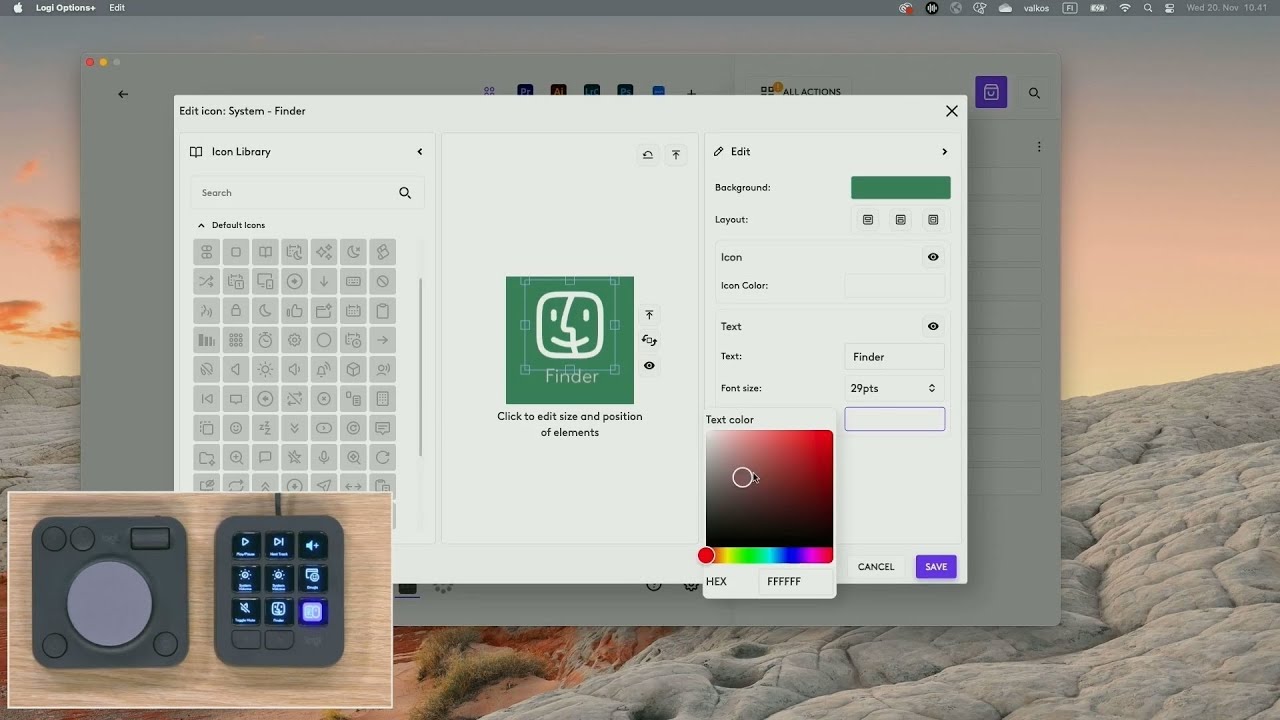Select the 3D cube icon

pos(353,370)
